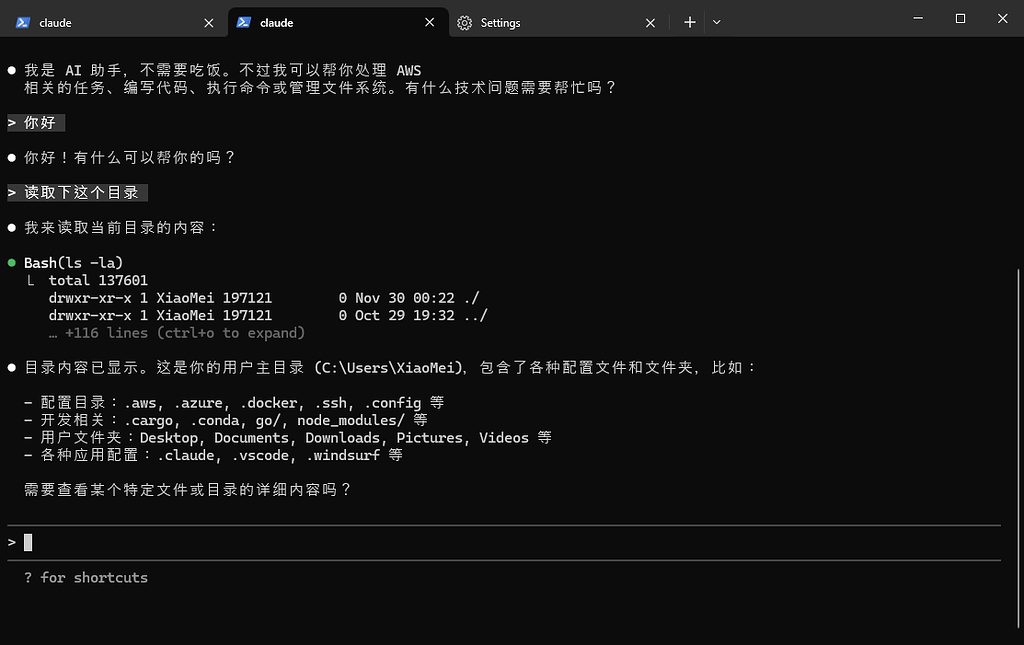Open the Settings tab
The image size is (1024, 645).
tap(558, 23)
